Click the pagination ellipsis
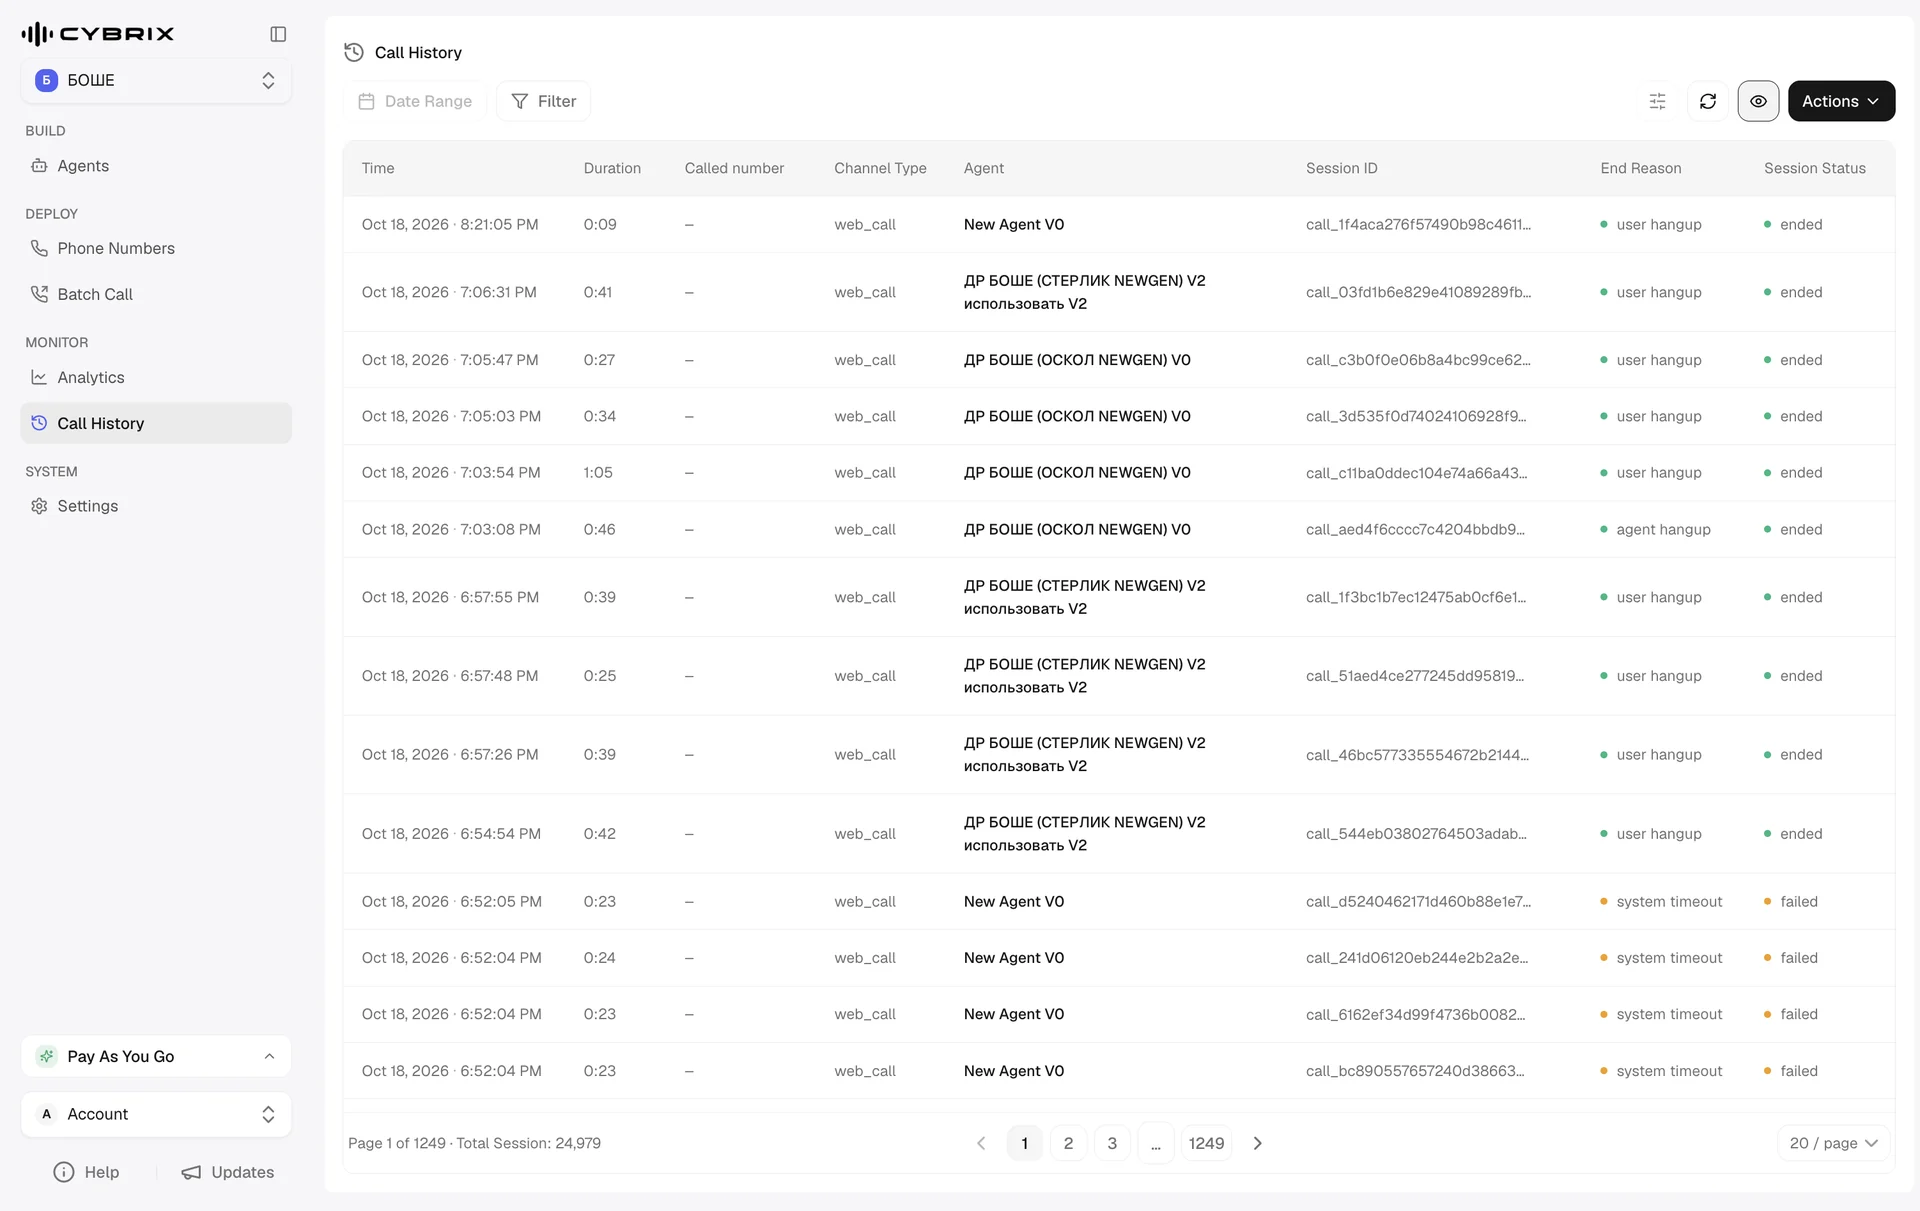This screenshot has width=1920, height=1211. [x=1156, y=1143]
